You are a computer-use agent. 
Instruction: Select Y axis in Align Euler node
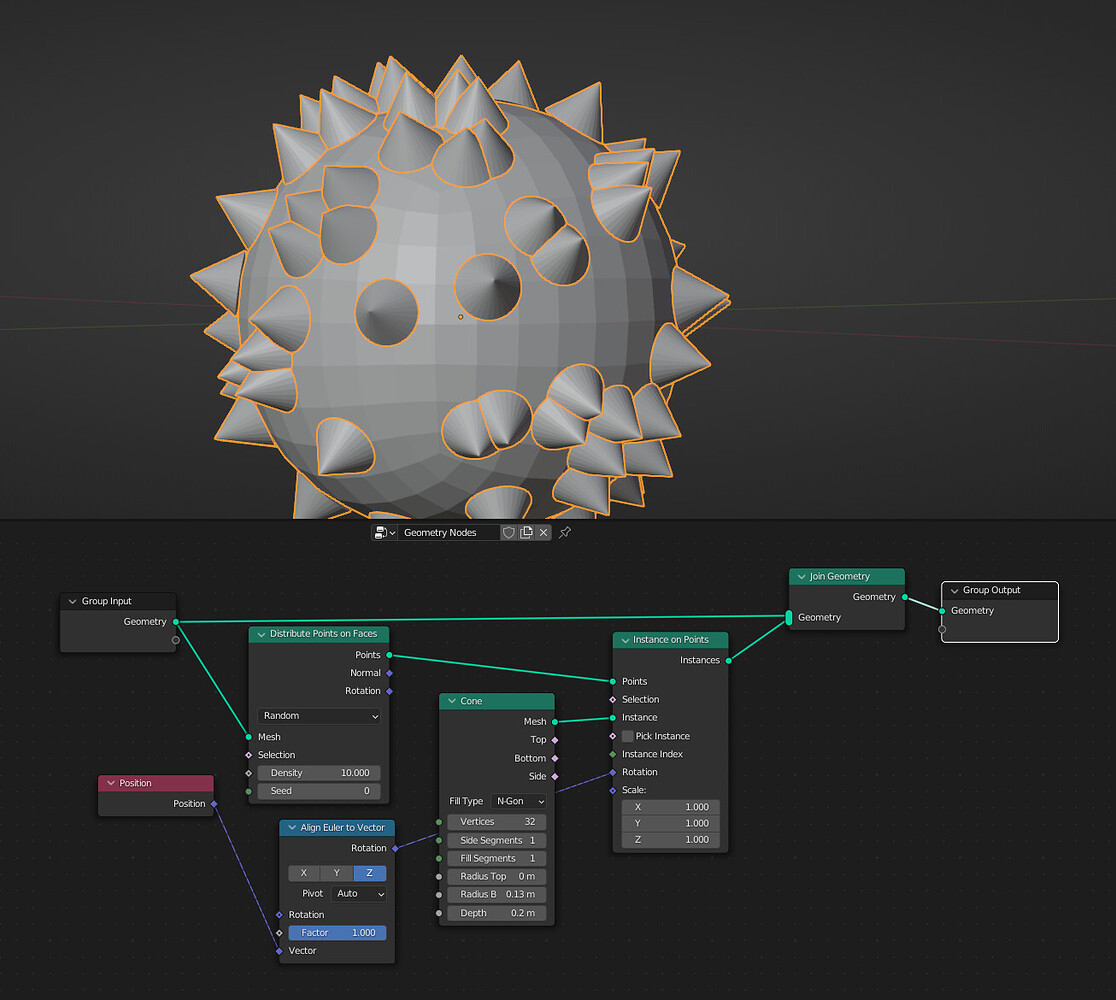tap(337, 873)
